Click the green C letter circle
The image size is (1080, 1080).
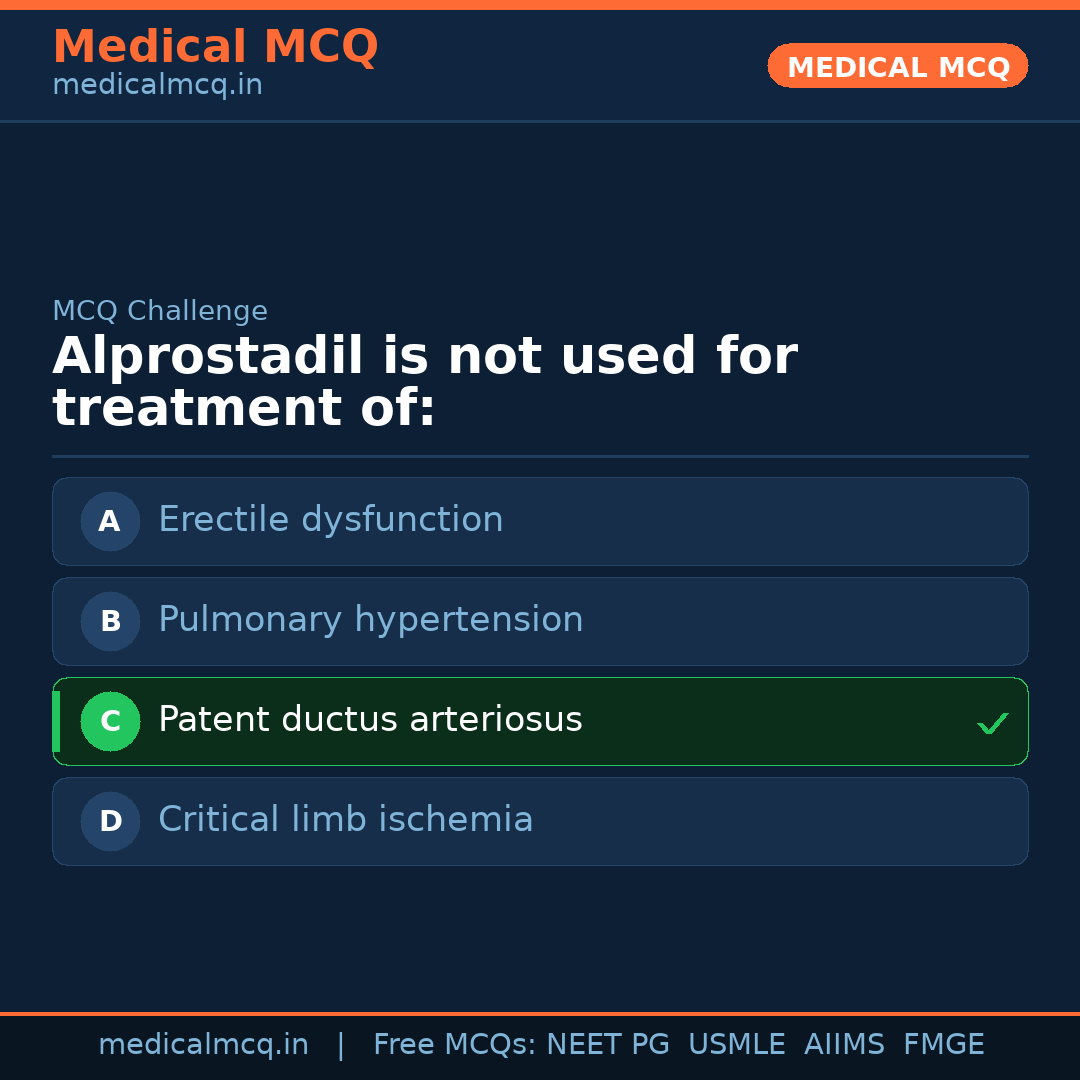[x=110, y=721]
